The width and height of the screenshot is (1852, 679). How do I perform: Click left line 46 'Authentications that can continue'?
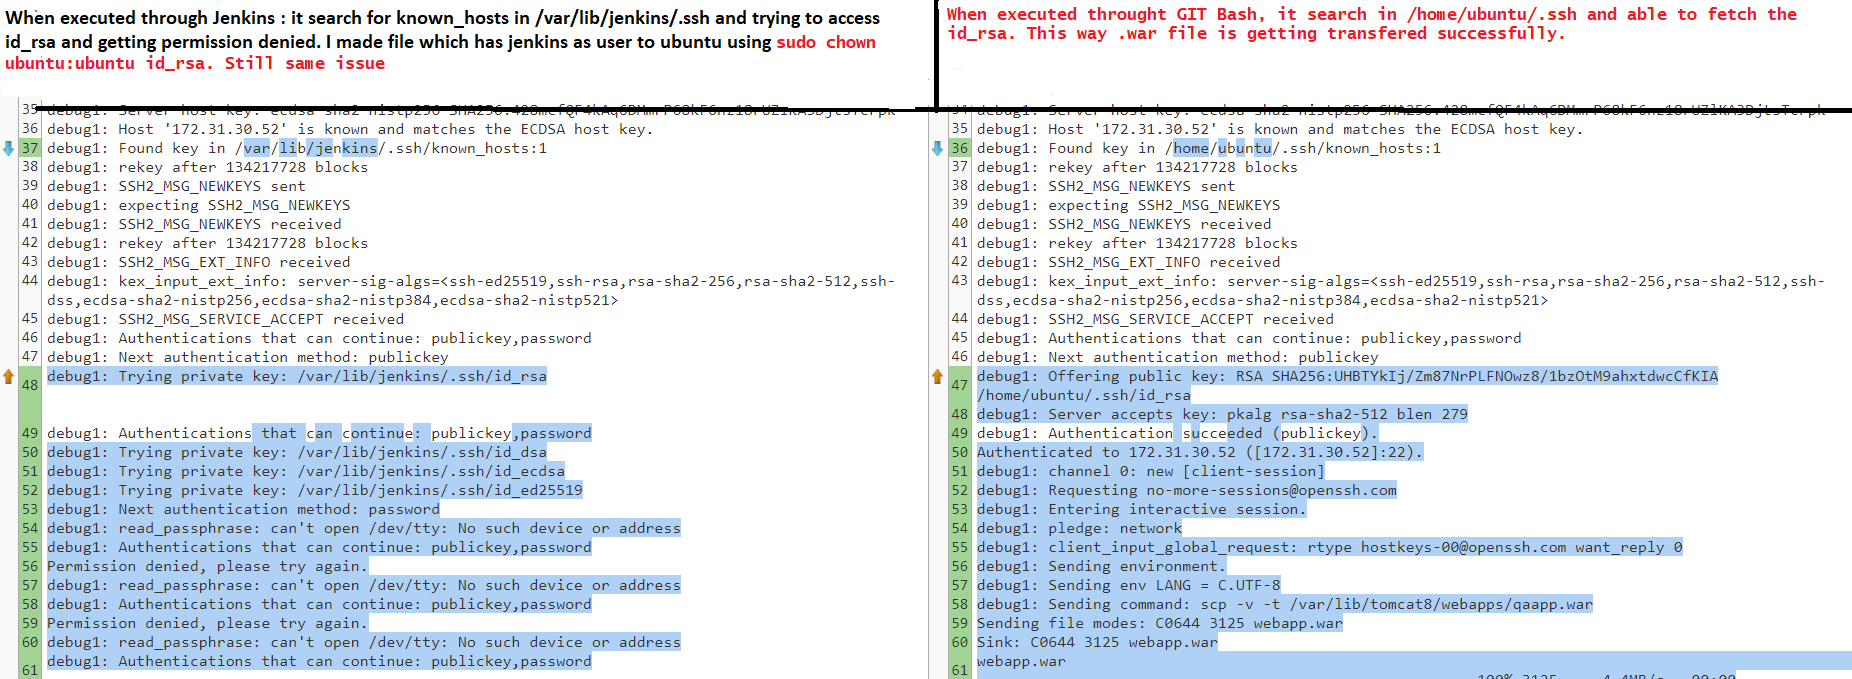coord(319,338)
